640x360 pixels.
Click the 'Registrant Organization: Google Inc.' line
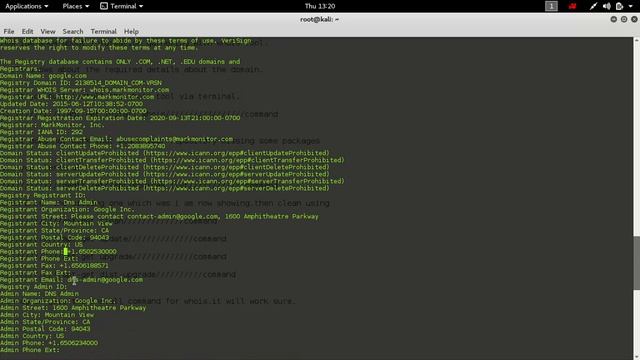click(x=67, y=209)
